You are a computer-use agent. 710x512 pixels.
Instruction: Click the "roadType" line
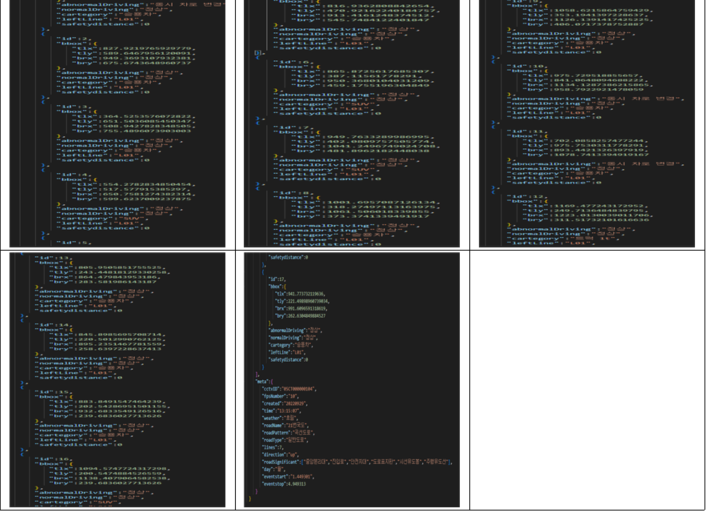coord(285,440)
